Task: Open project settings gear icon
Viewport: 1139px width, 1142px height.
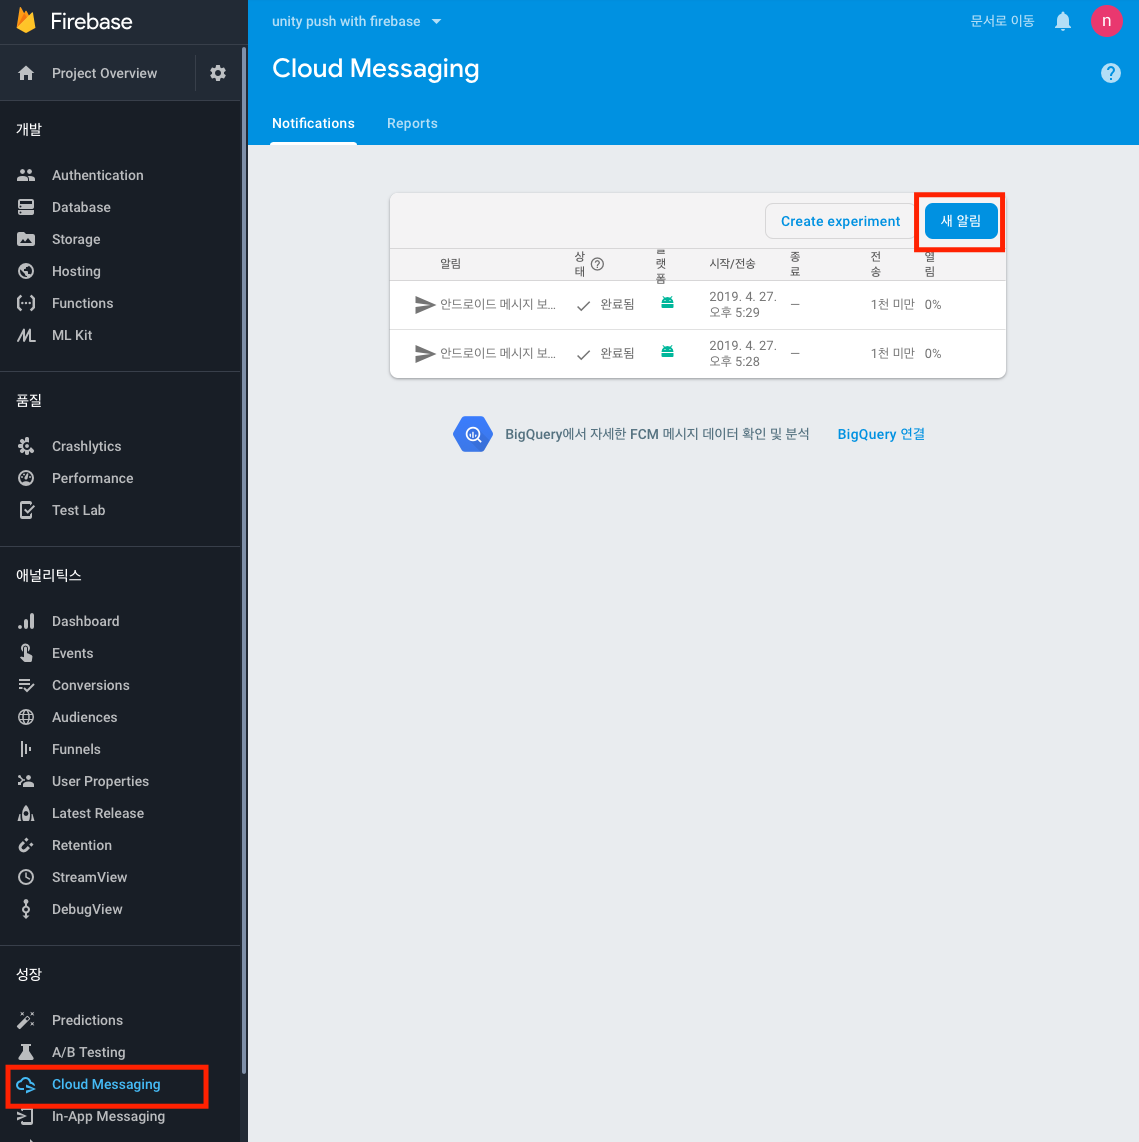Action: tap(218, 73)
